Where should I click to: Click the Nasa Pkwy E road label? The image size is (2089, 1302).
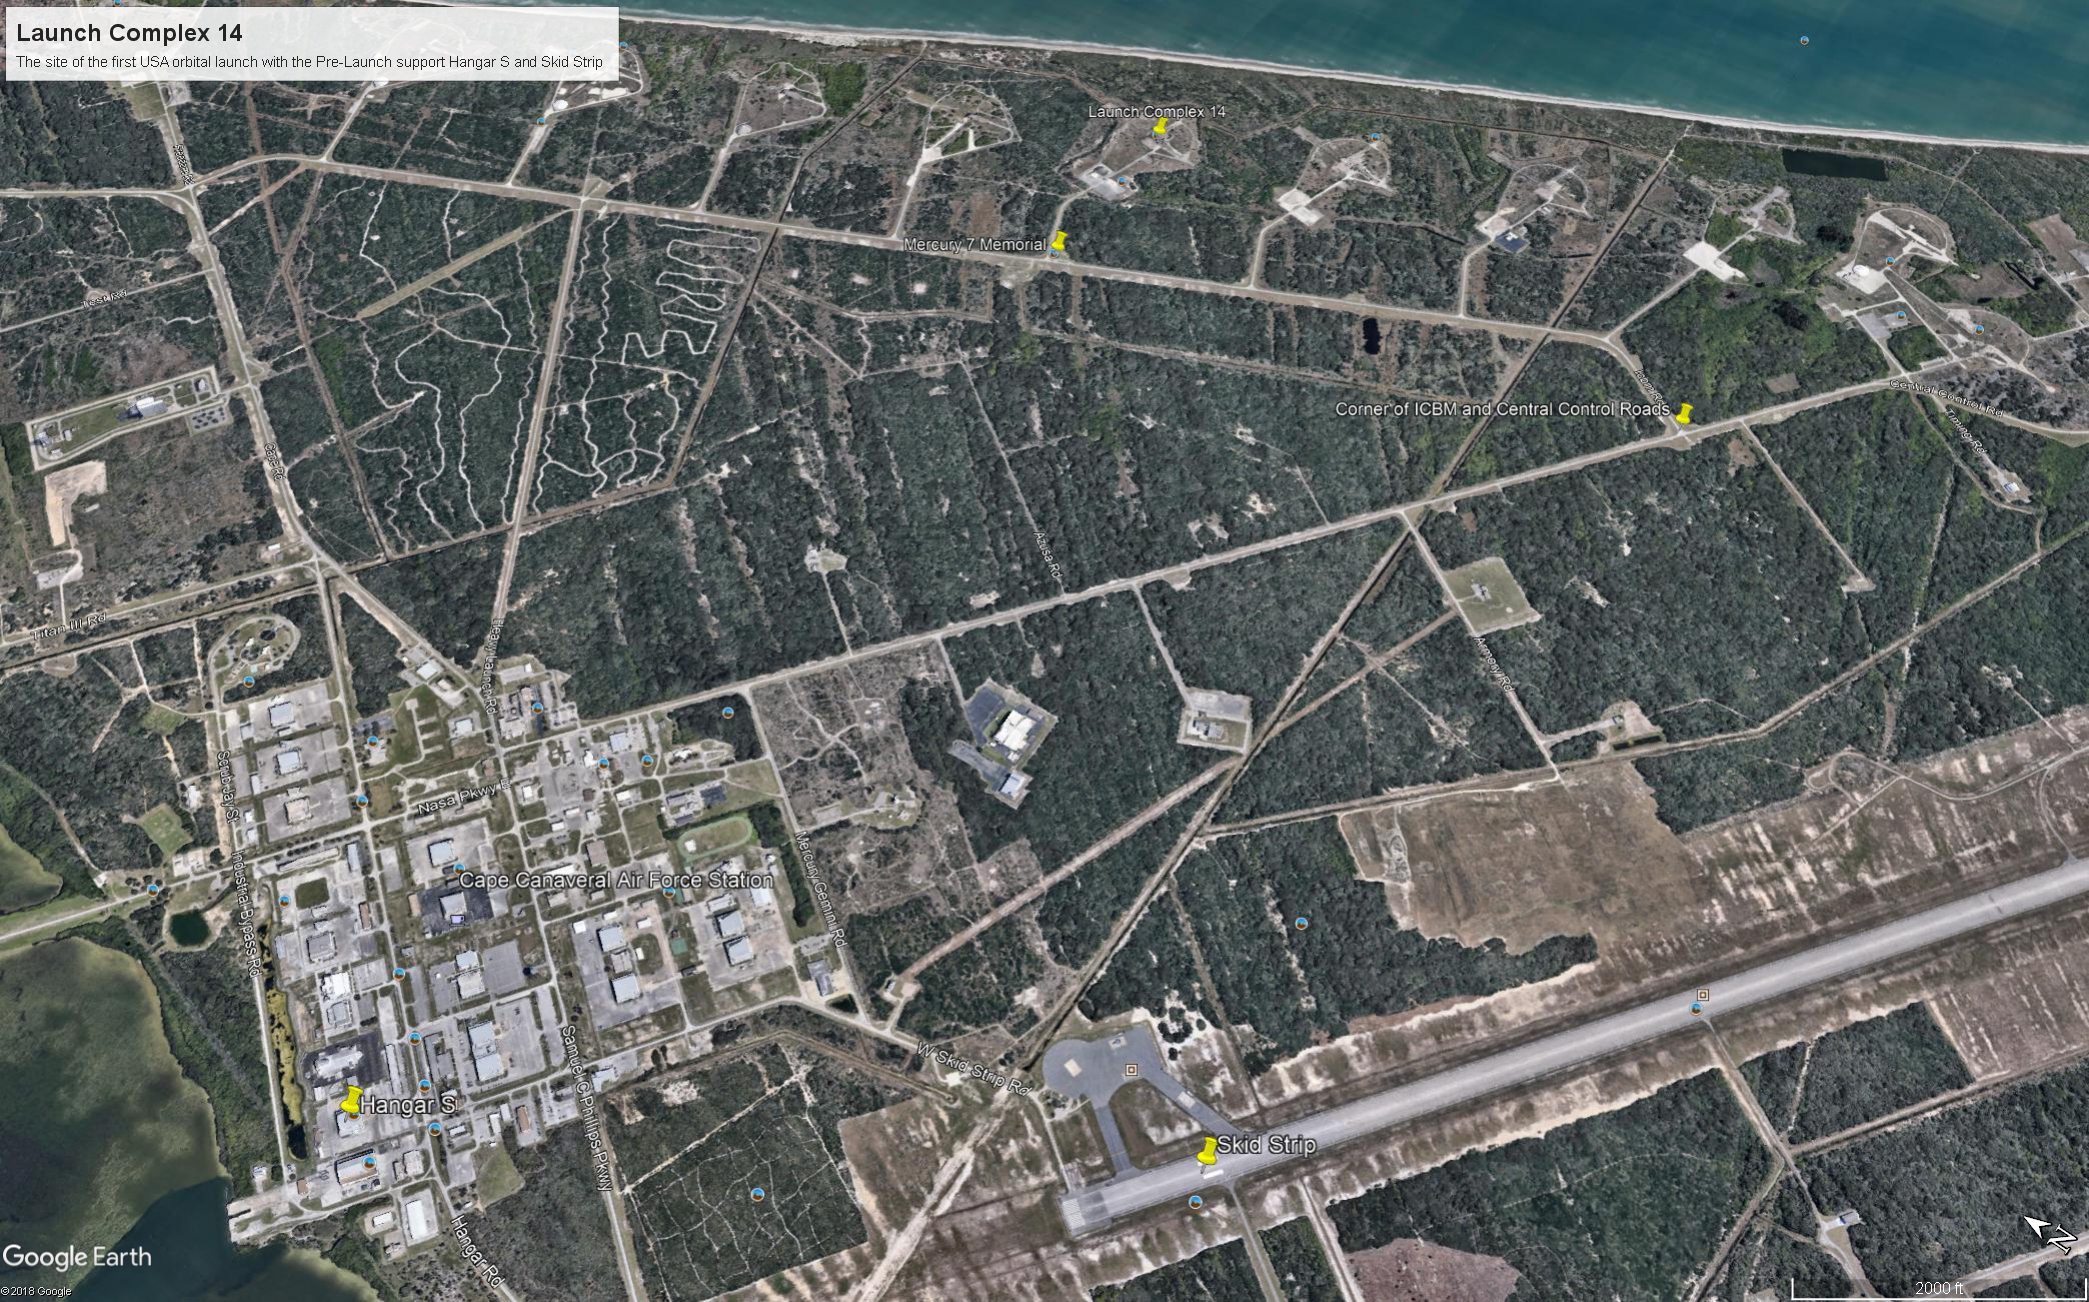point(464,796)
